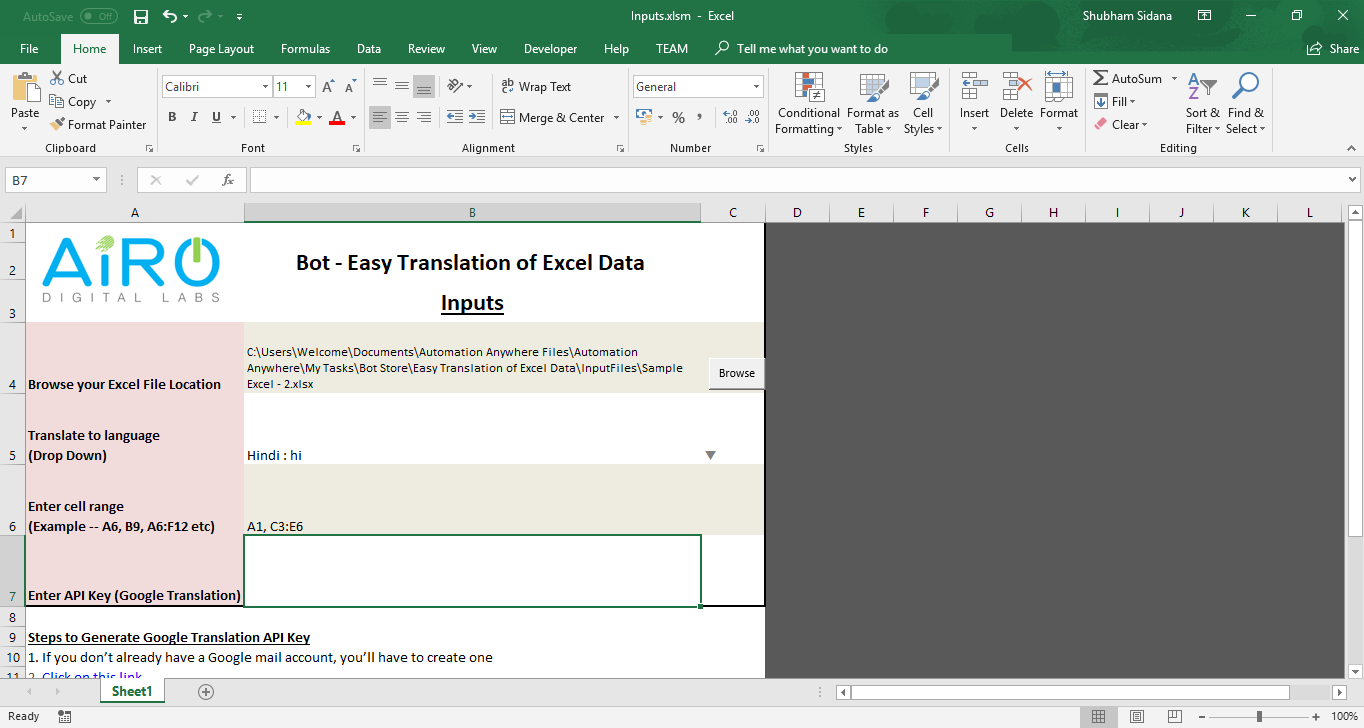Screen dimensions: 1364x728
Task: Toggle Bold formatting
Action: [172, 118]
